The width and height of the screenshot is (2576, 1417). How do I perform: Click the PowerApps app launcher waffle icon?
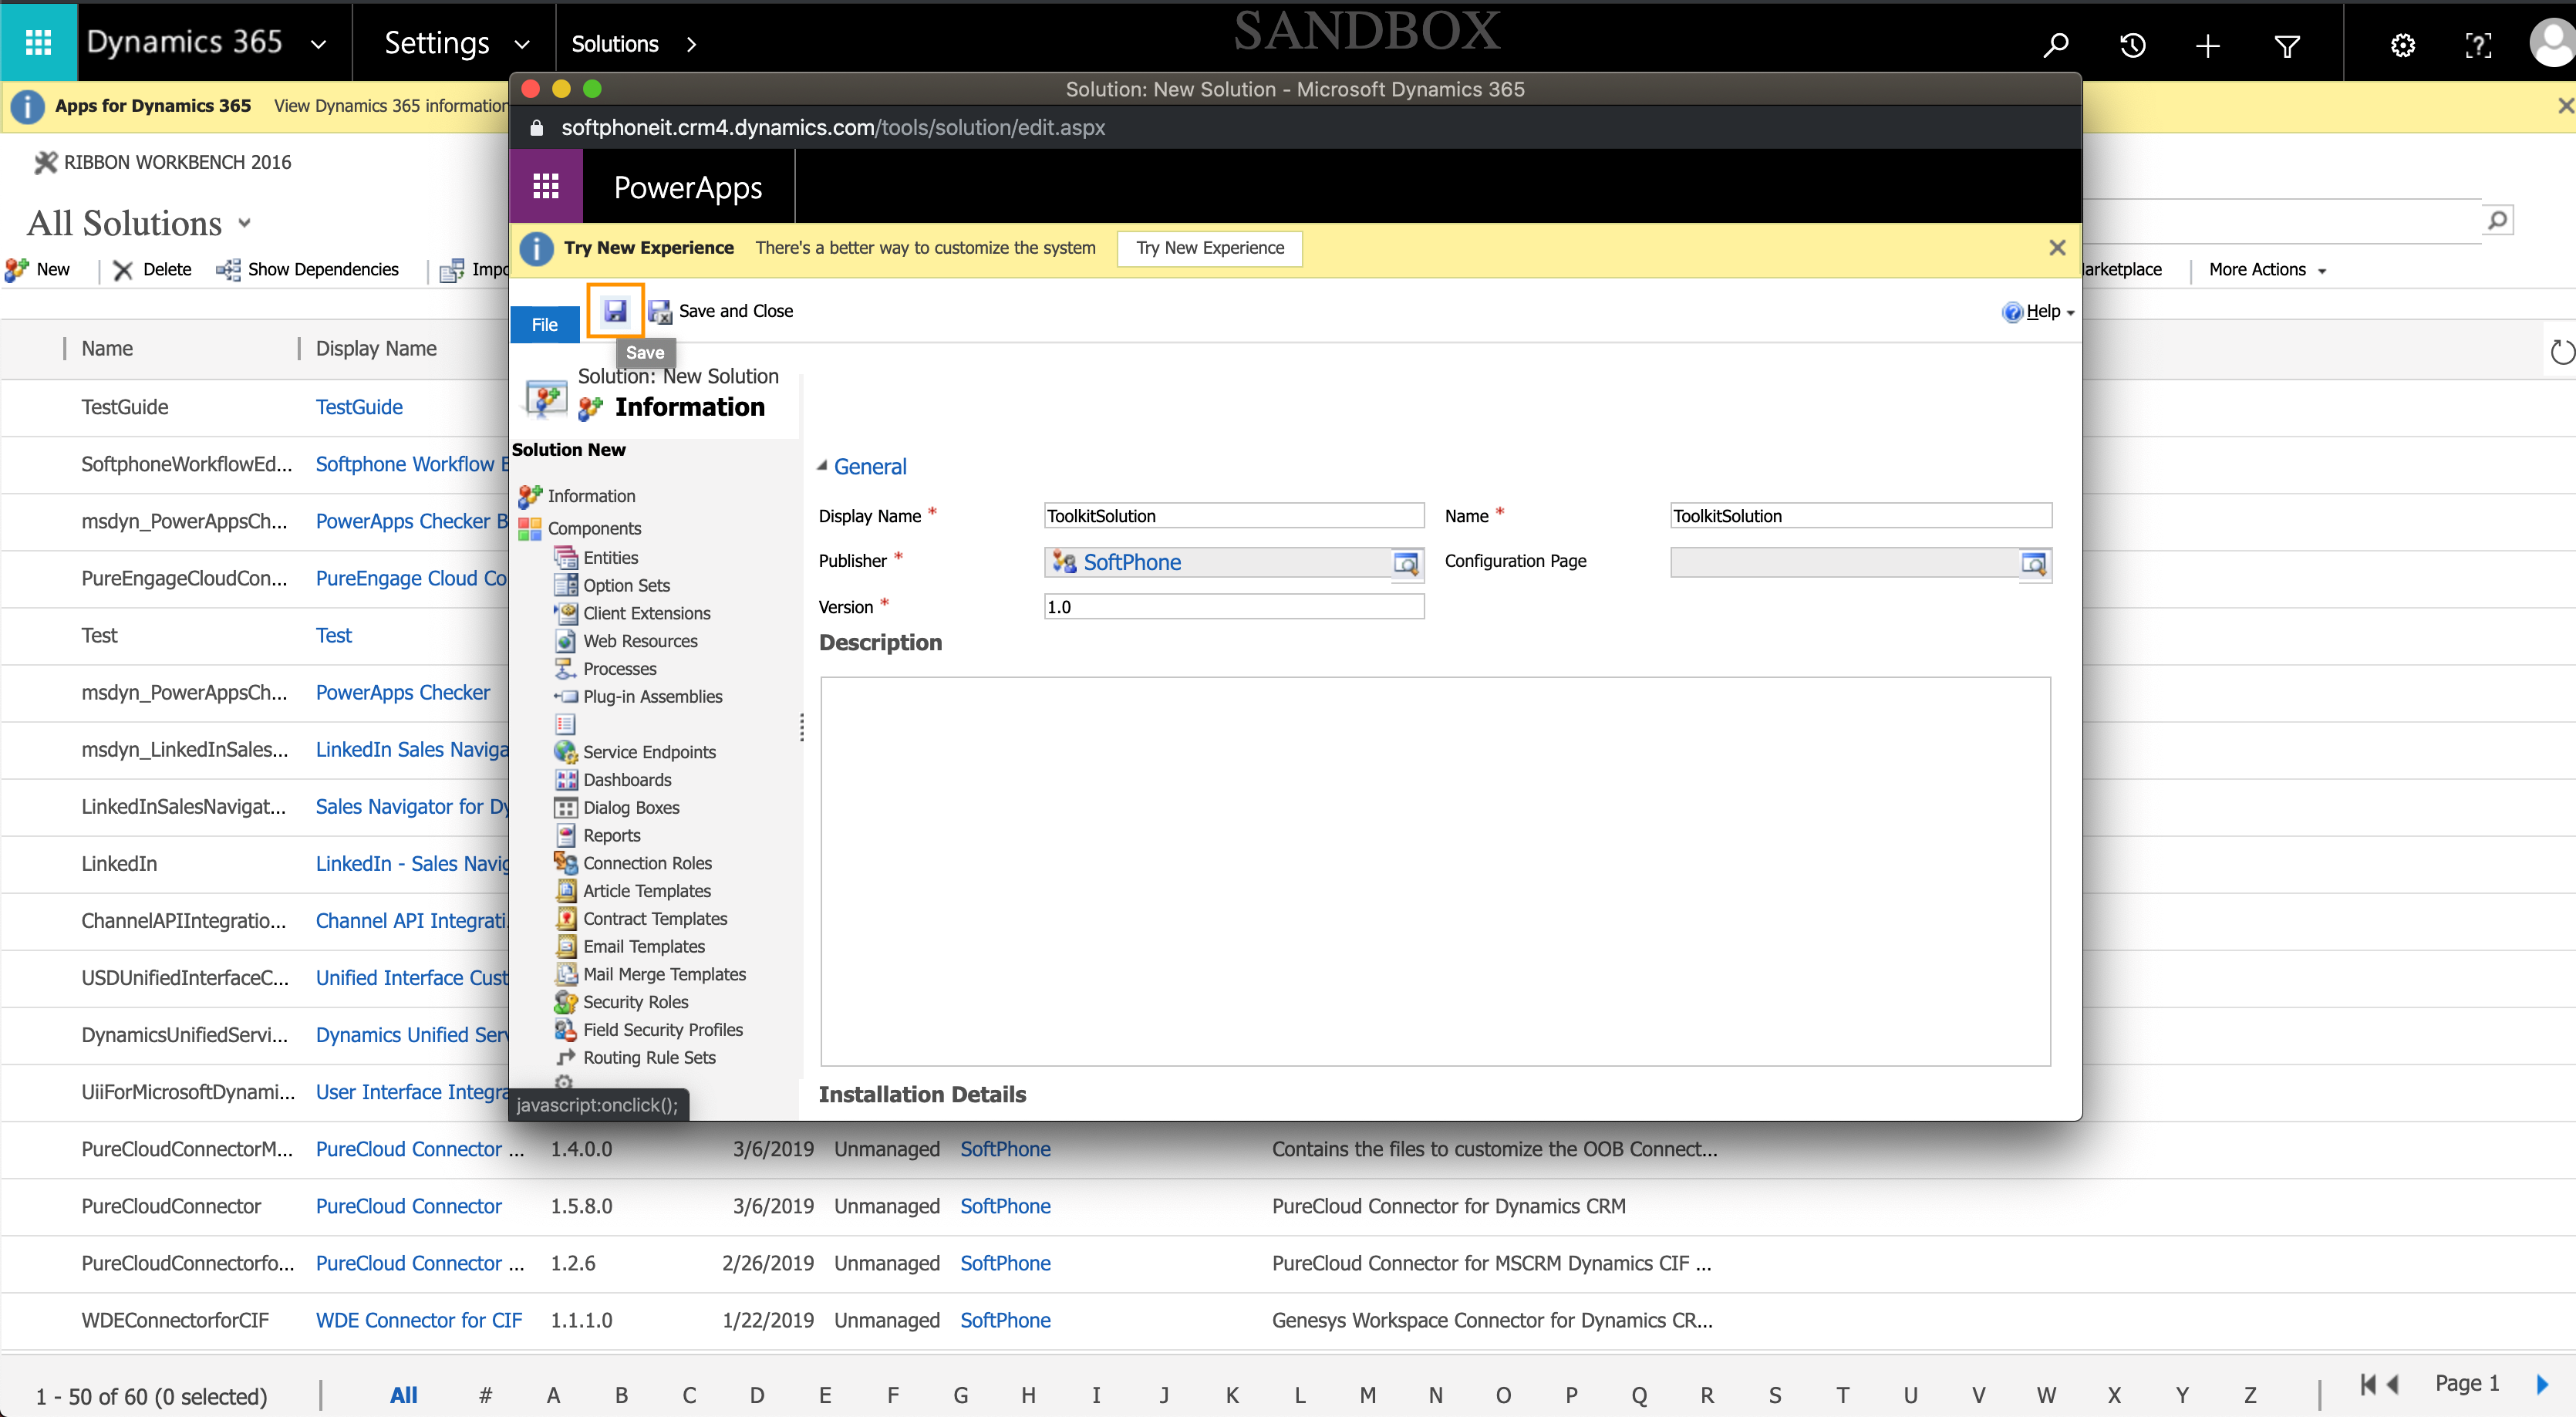click(546, 186)
